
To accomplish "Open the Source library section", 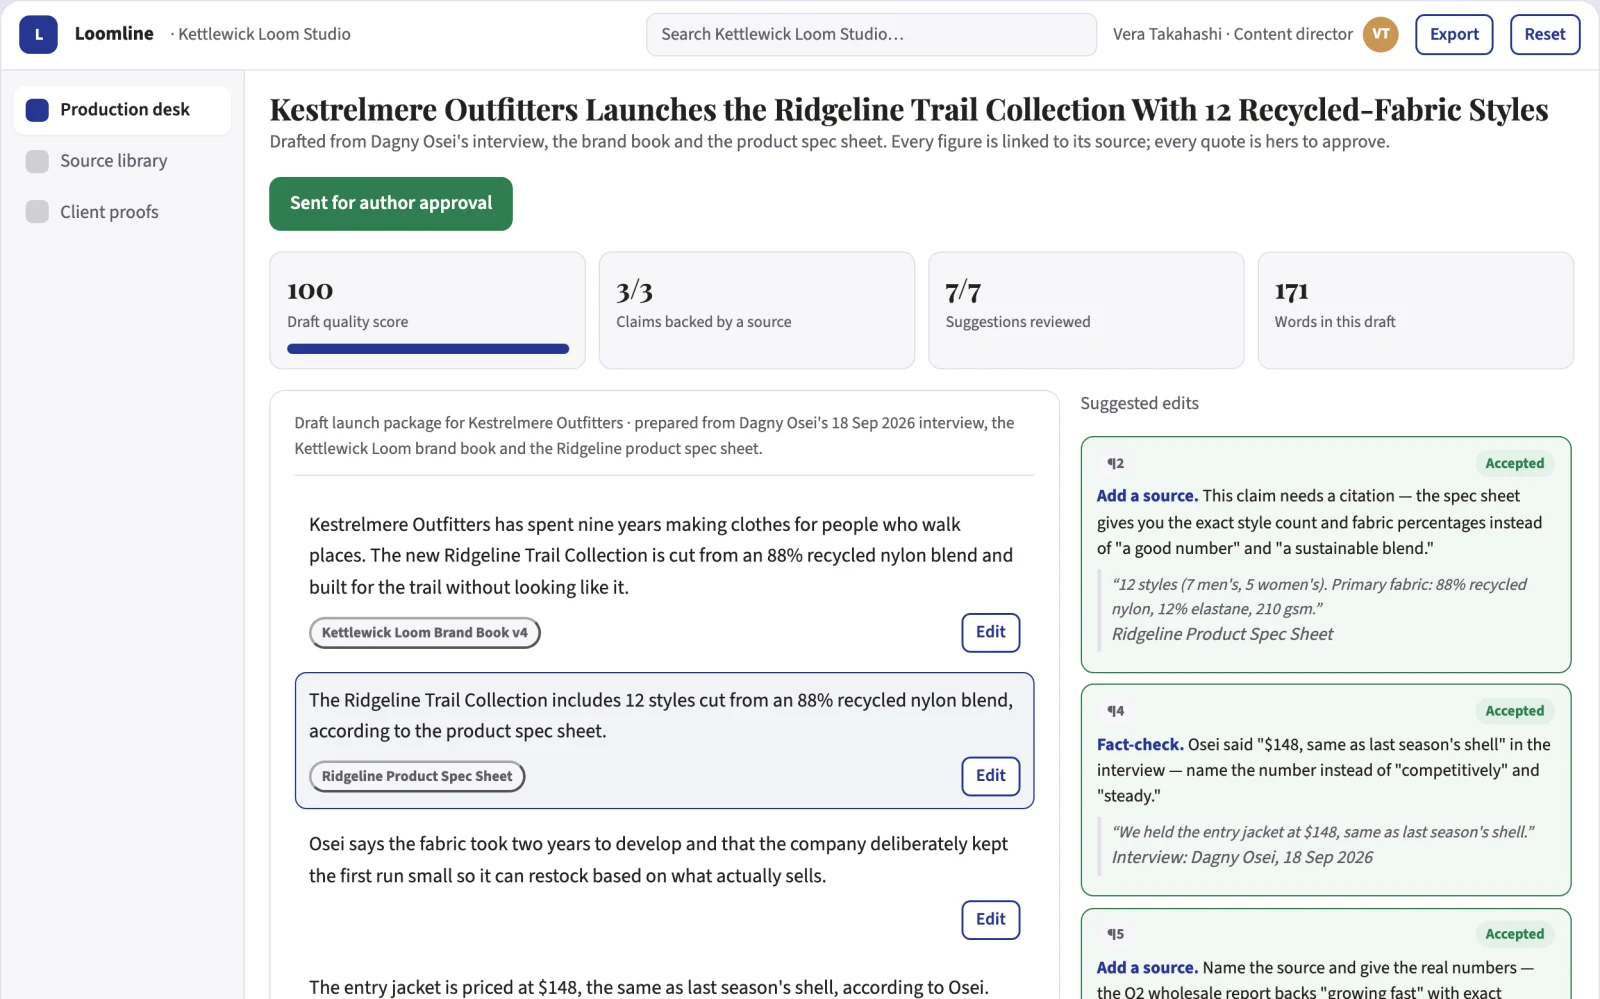I will 122,161.
